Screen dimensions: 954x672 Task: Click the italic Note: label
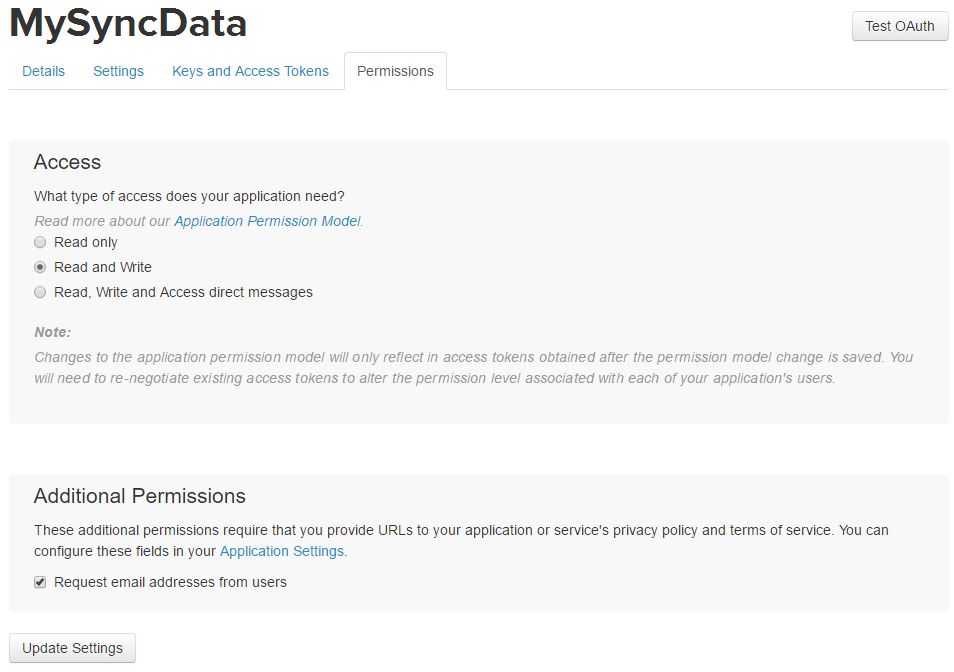click(52, 332)
